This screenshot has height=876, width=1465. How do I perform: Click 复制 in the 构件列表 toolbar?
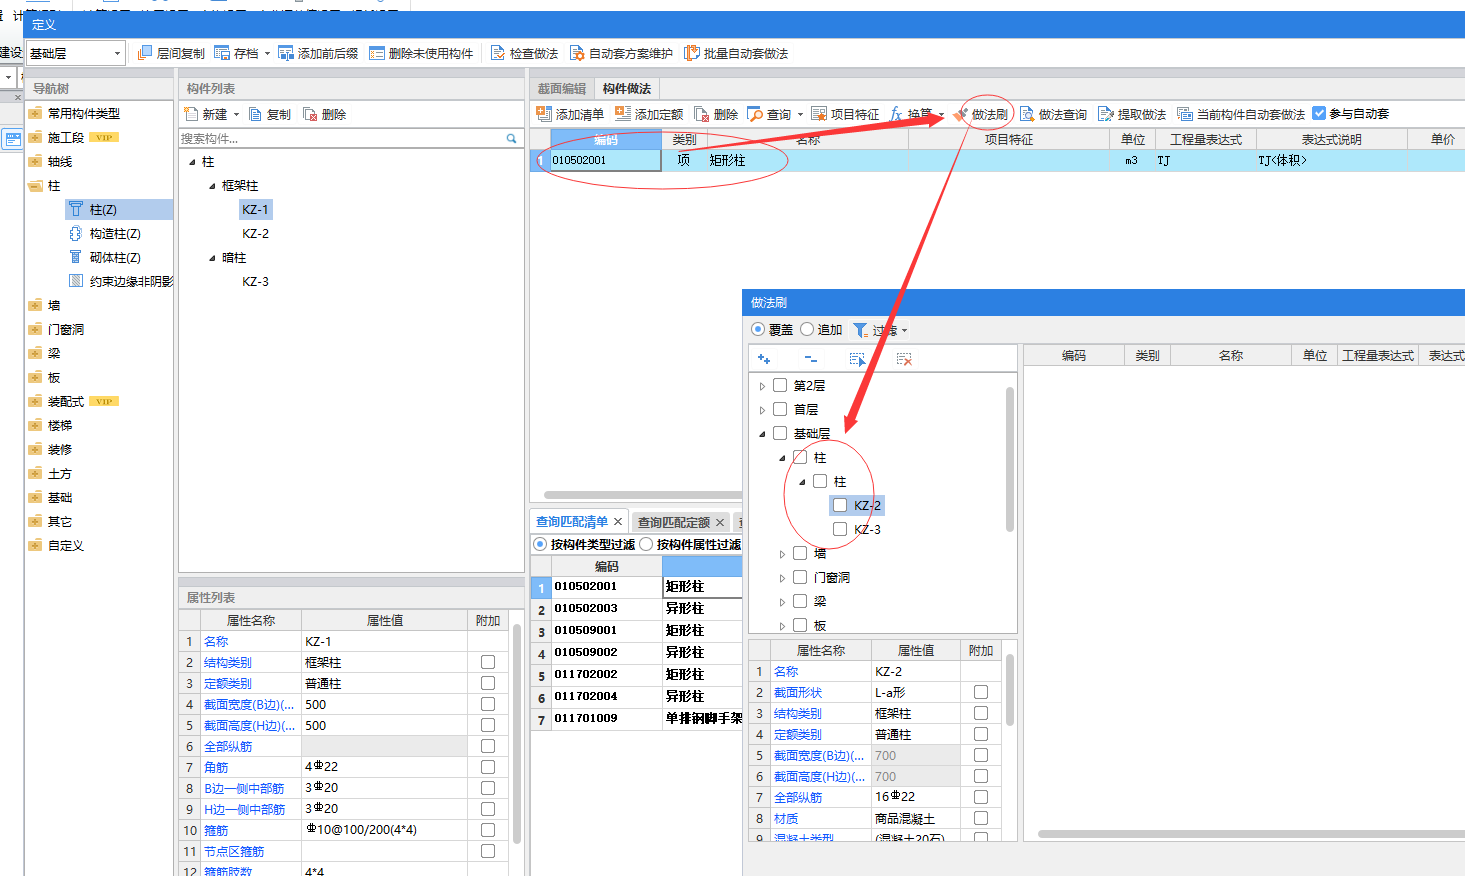coord(270,114)
